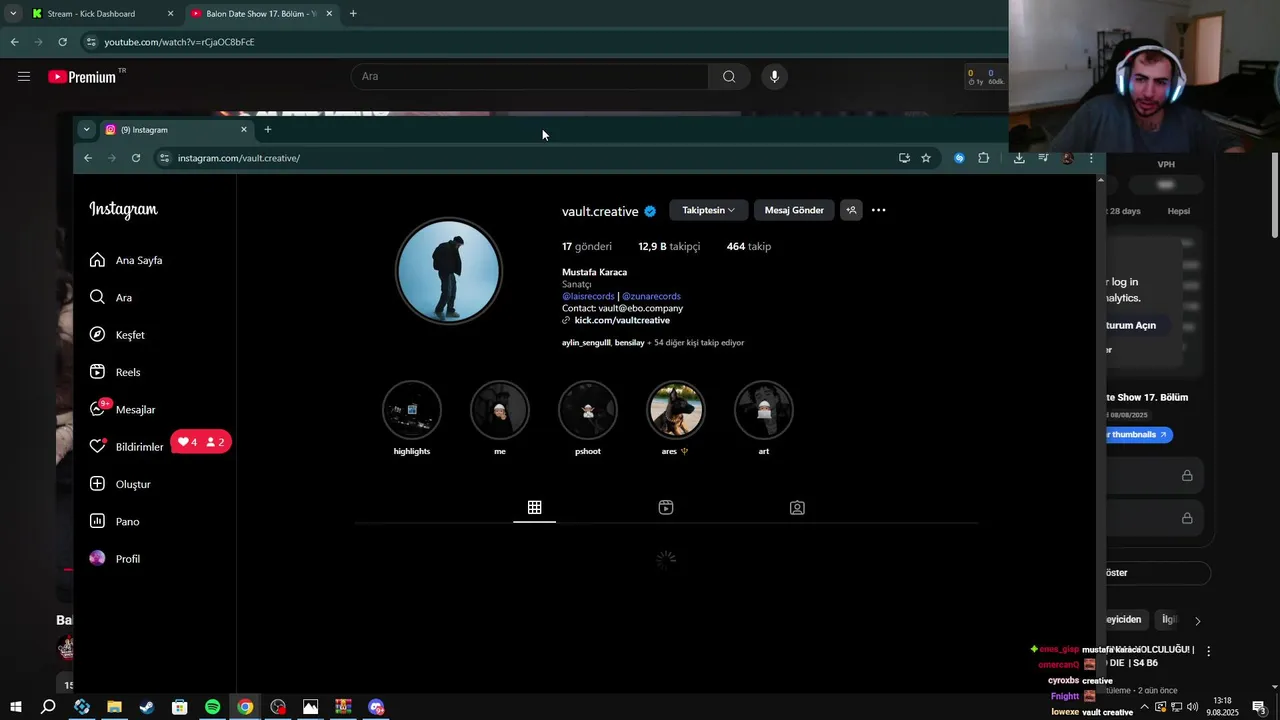The image size is (1280, 720).
Task: Click YouTube search magnifier button
Action: [x=729, y=76]
